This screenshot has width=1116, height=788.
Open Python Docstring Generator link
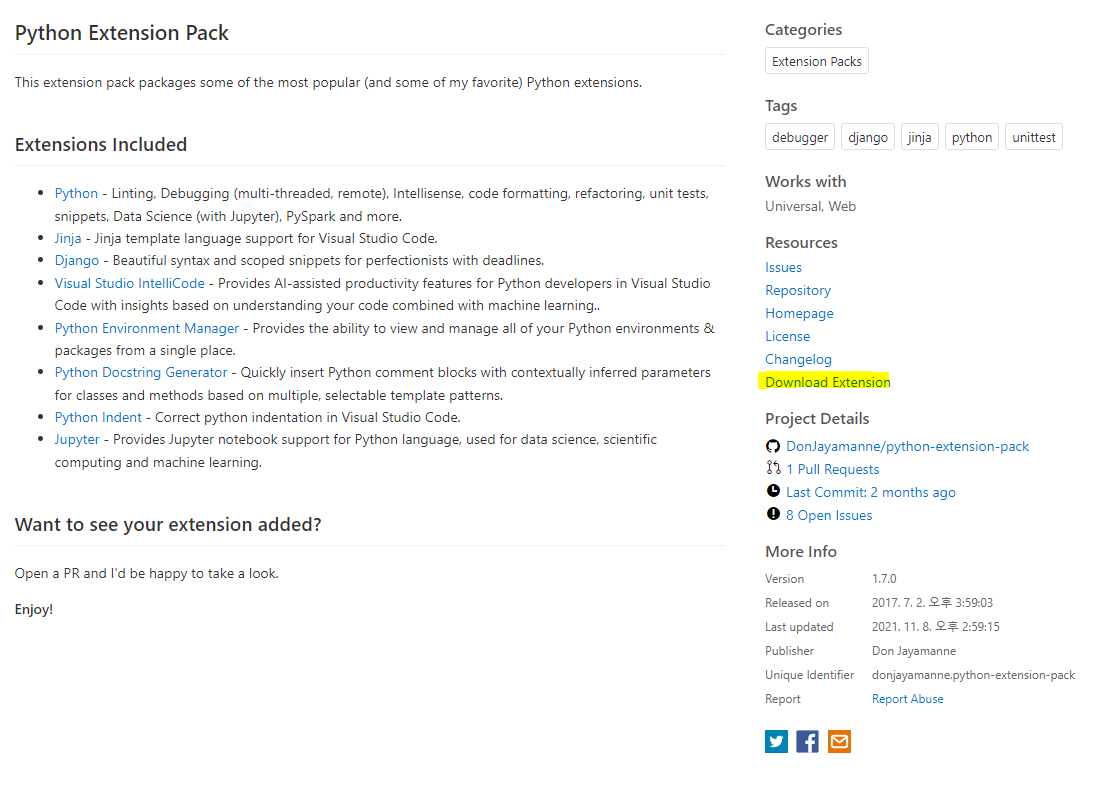click(141, 372)
